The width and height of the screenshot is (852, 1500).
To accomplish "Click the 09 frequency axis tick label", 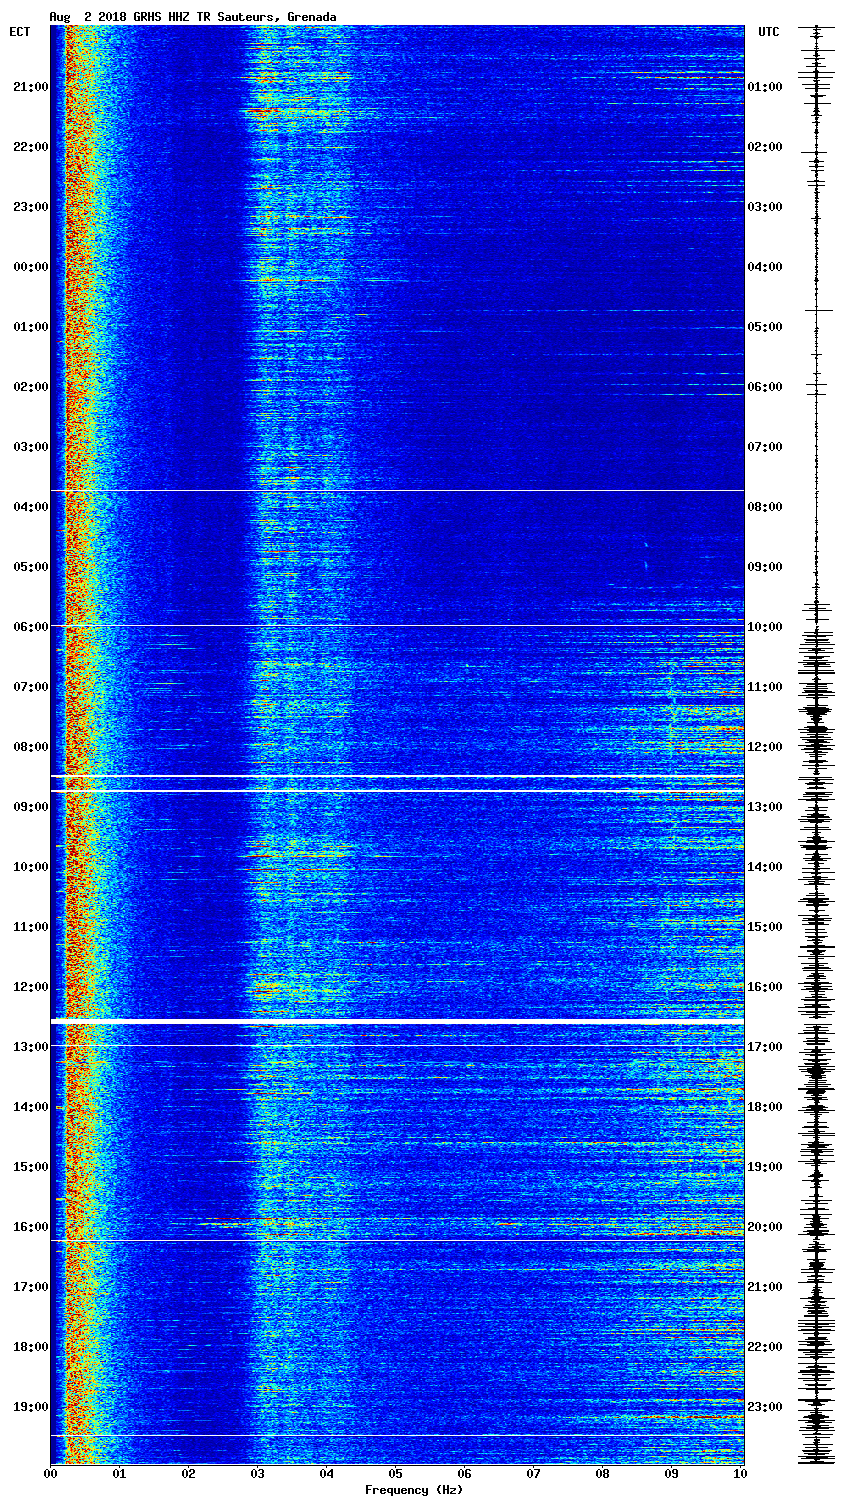I will 672,1474.
